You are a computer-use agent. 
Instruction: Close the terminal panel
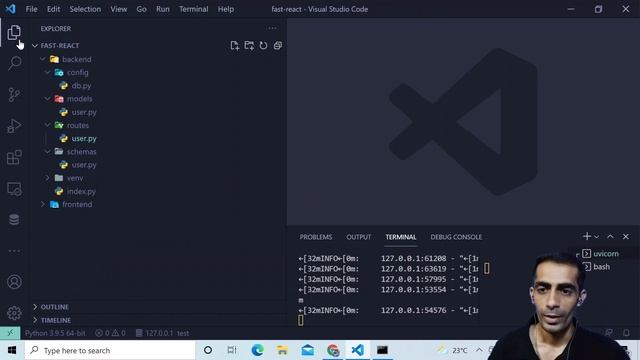point(626,236)
